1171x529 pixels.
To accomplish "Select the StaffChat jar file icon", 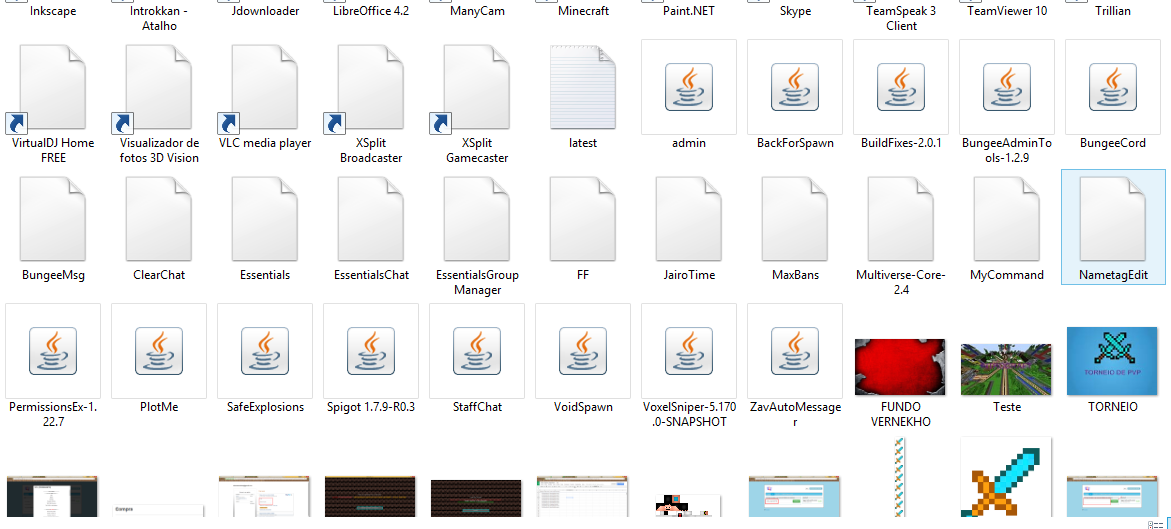I will [476, 351].
